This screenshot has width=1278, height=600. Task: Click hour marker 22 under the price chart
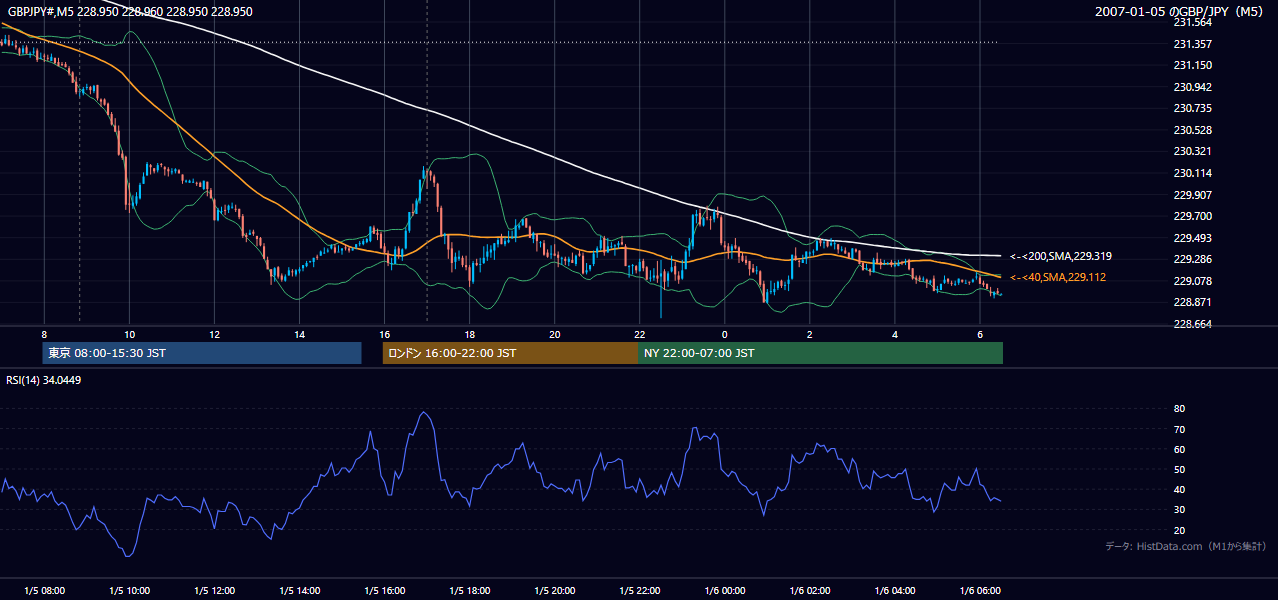639,334
